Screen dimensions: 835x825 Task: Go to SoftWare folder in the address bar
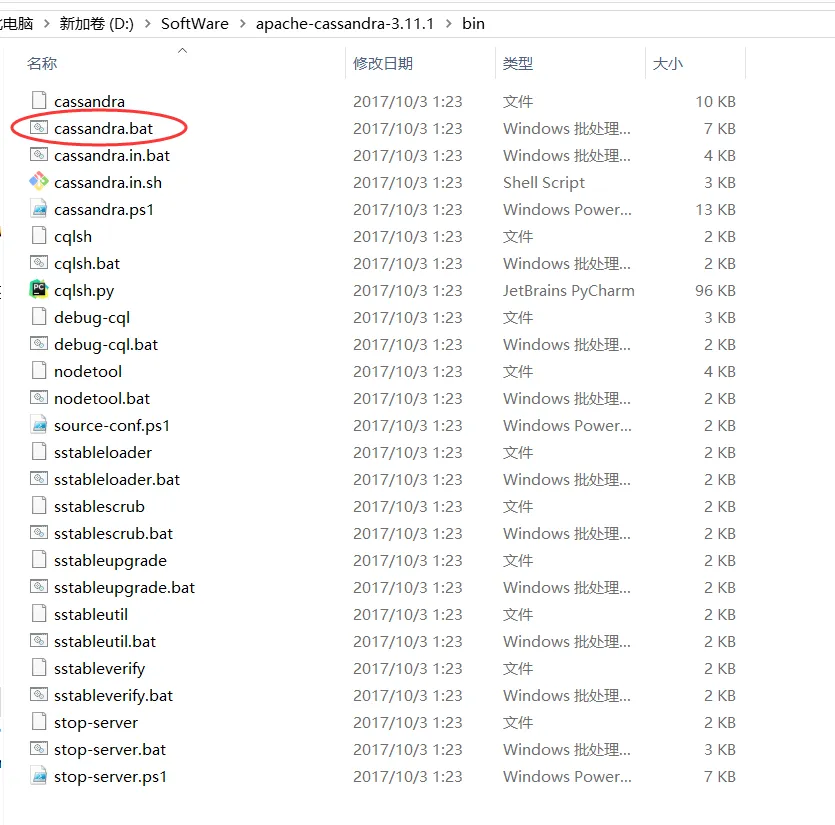194,24
